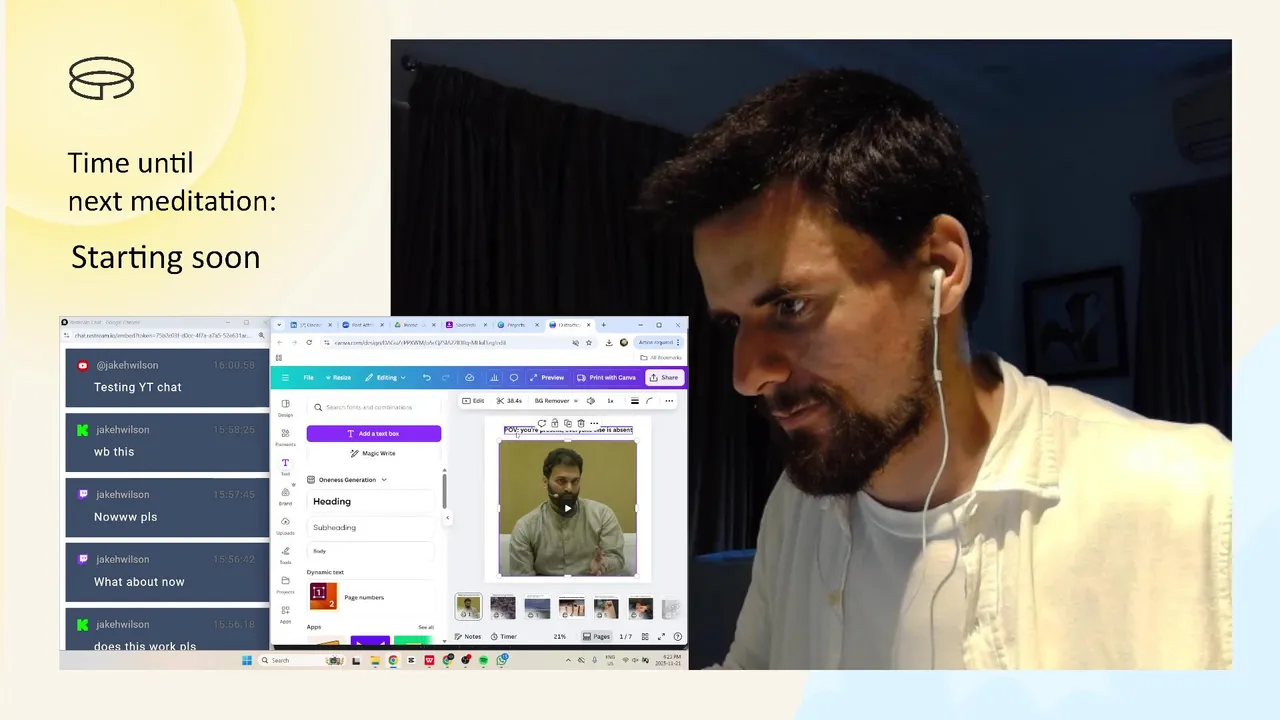Viewport: 1280px width, 720px height.
Task: Open the Tools panel in the sidebar
Action: point(285,554)
